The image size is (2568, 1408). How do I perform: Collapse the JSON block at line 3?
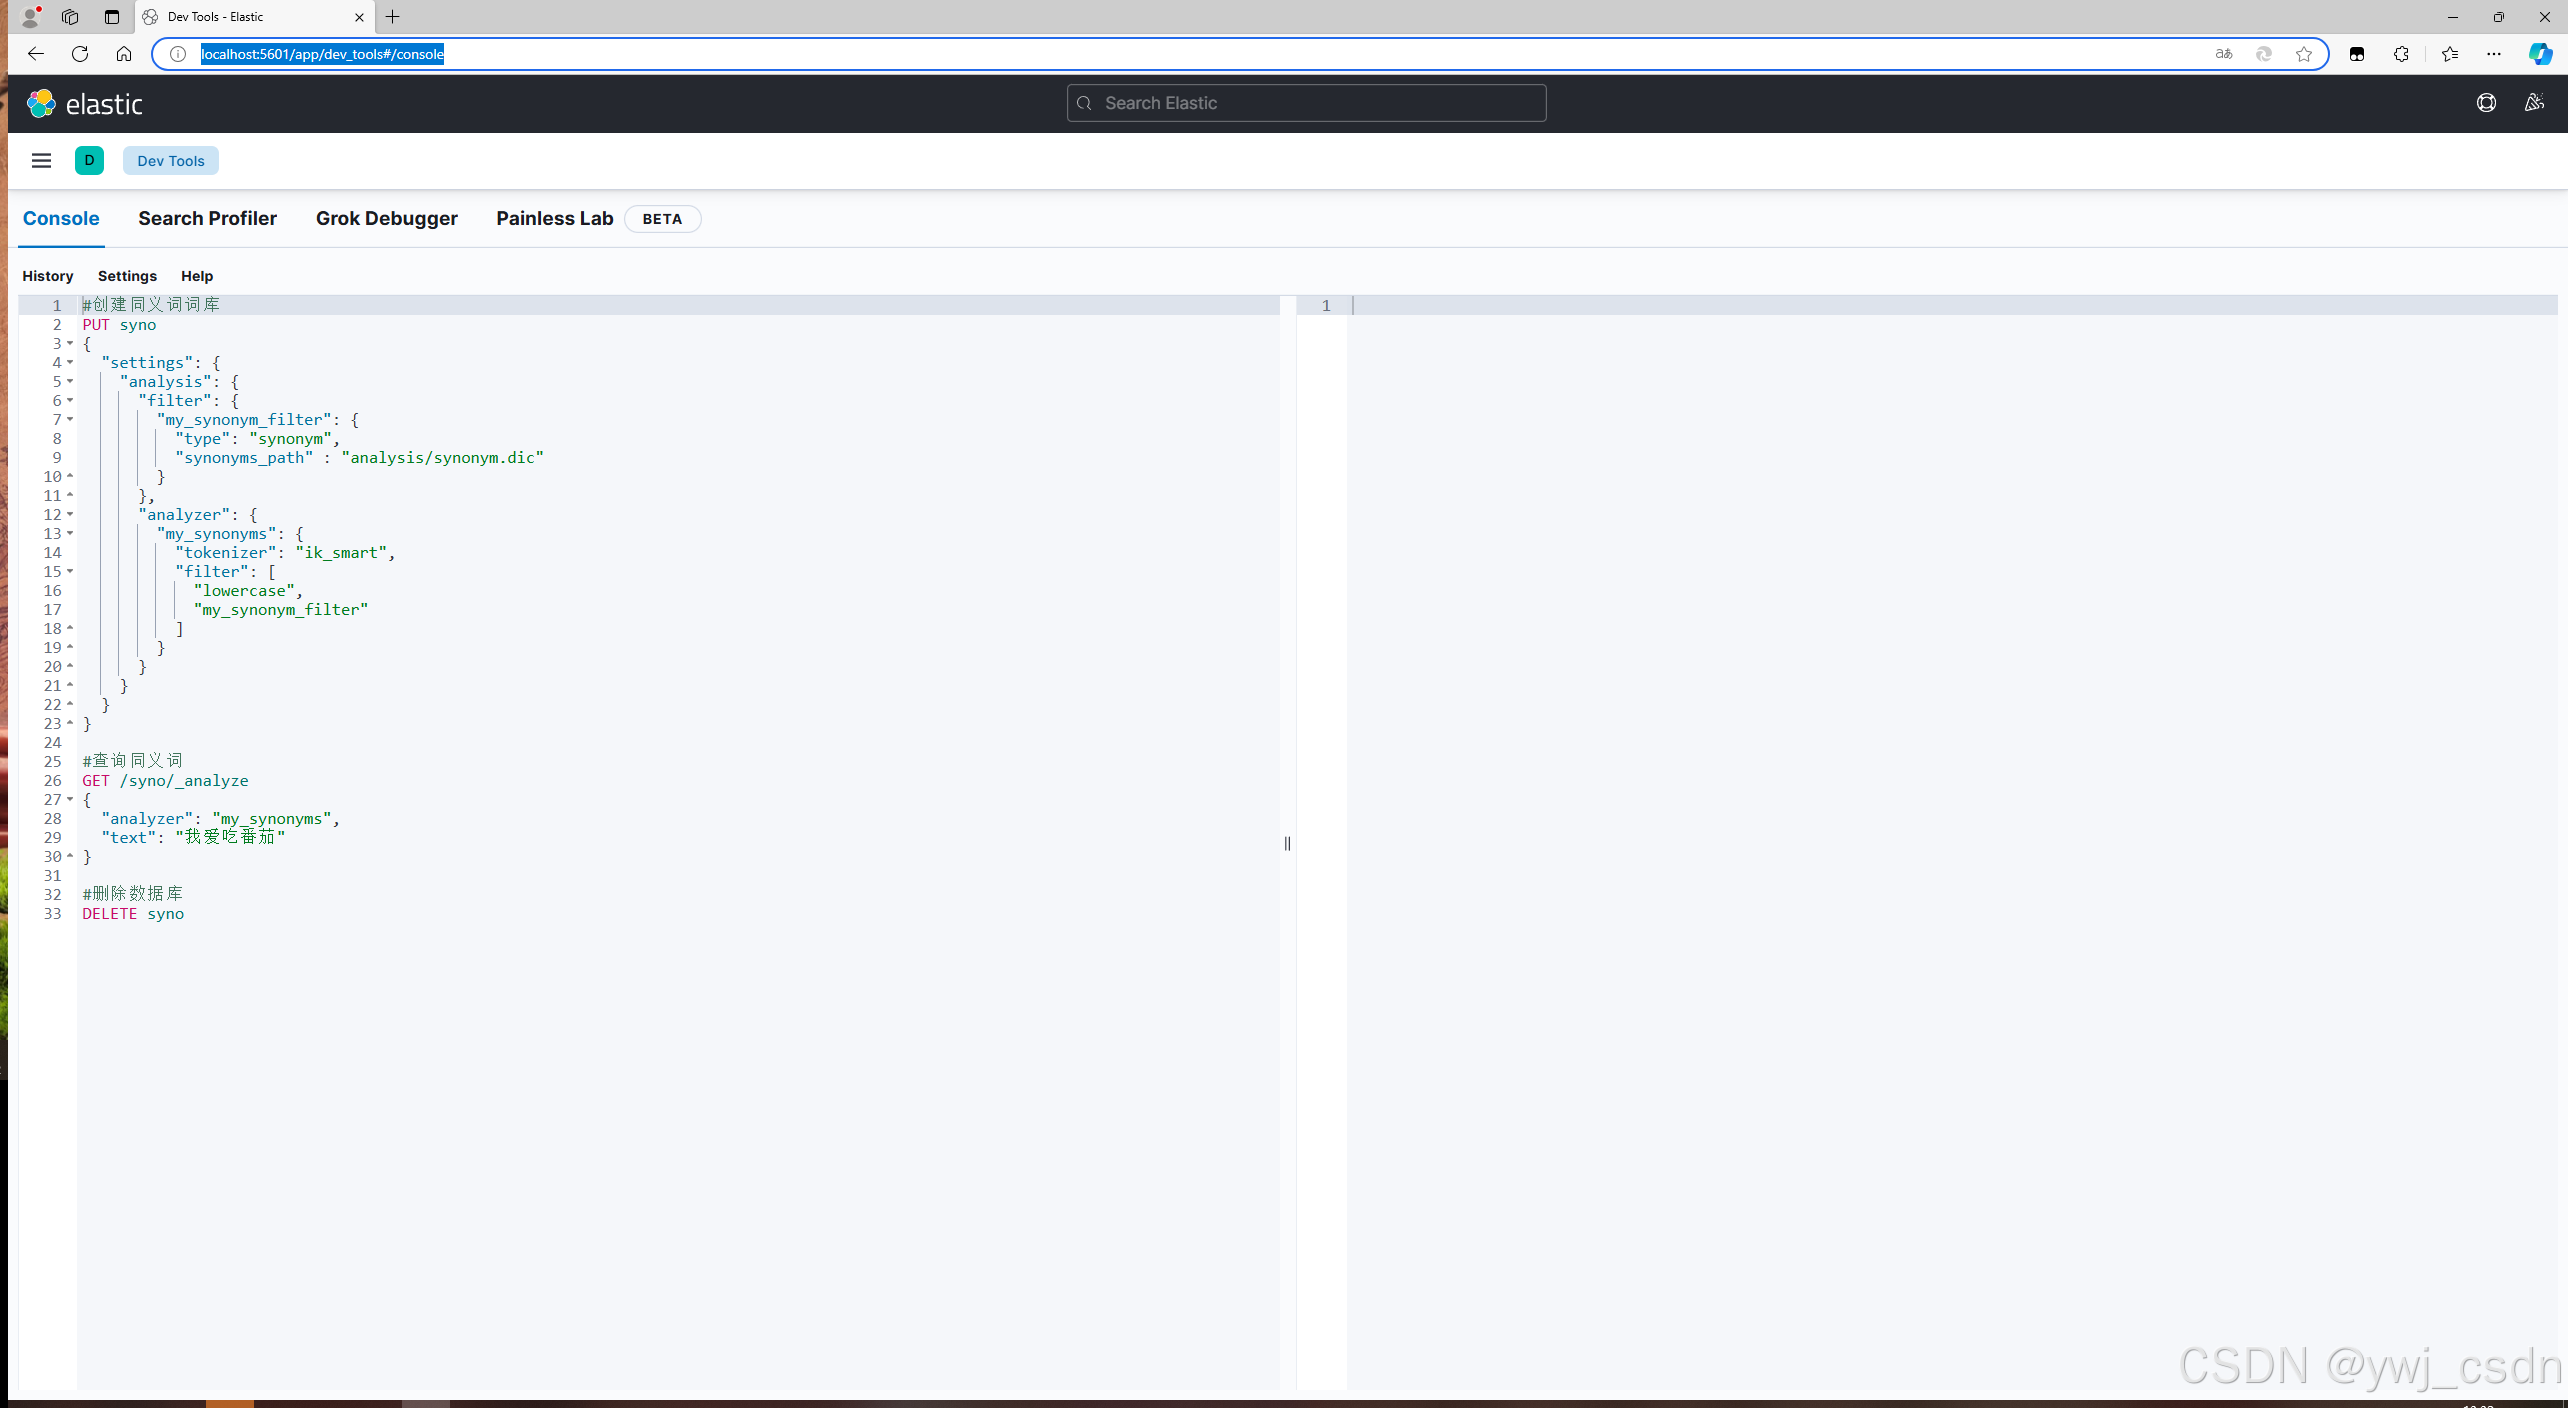pyautogui.click(x=70, y=344)
